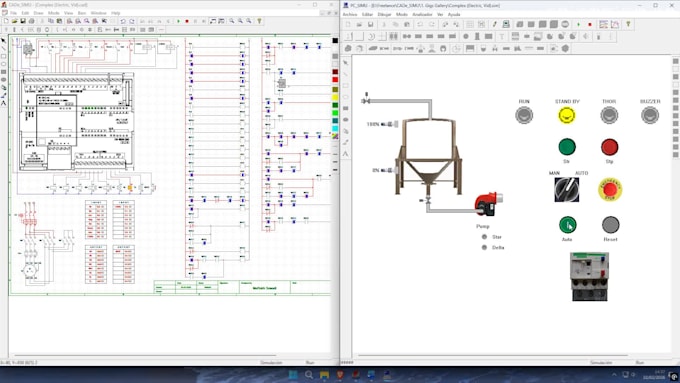Click the red pump in the tank diagram
Image resolution: width=680 pixels, height=383 pixels.
tap(488, 204)
